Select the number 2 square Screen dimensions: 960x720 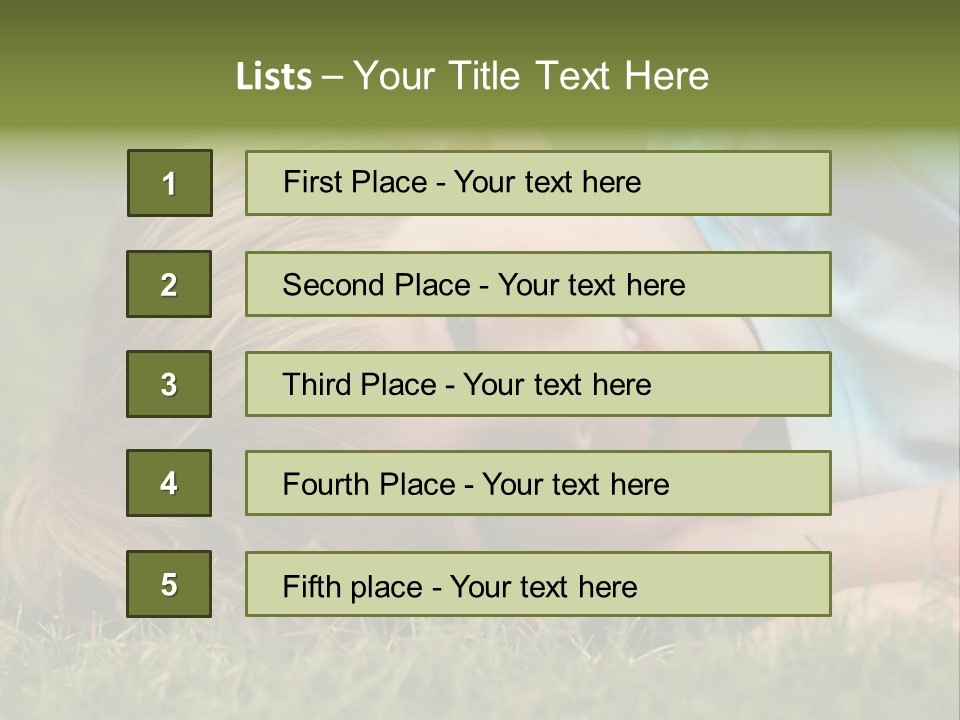pos(169,284)
